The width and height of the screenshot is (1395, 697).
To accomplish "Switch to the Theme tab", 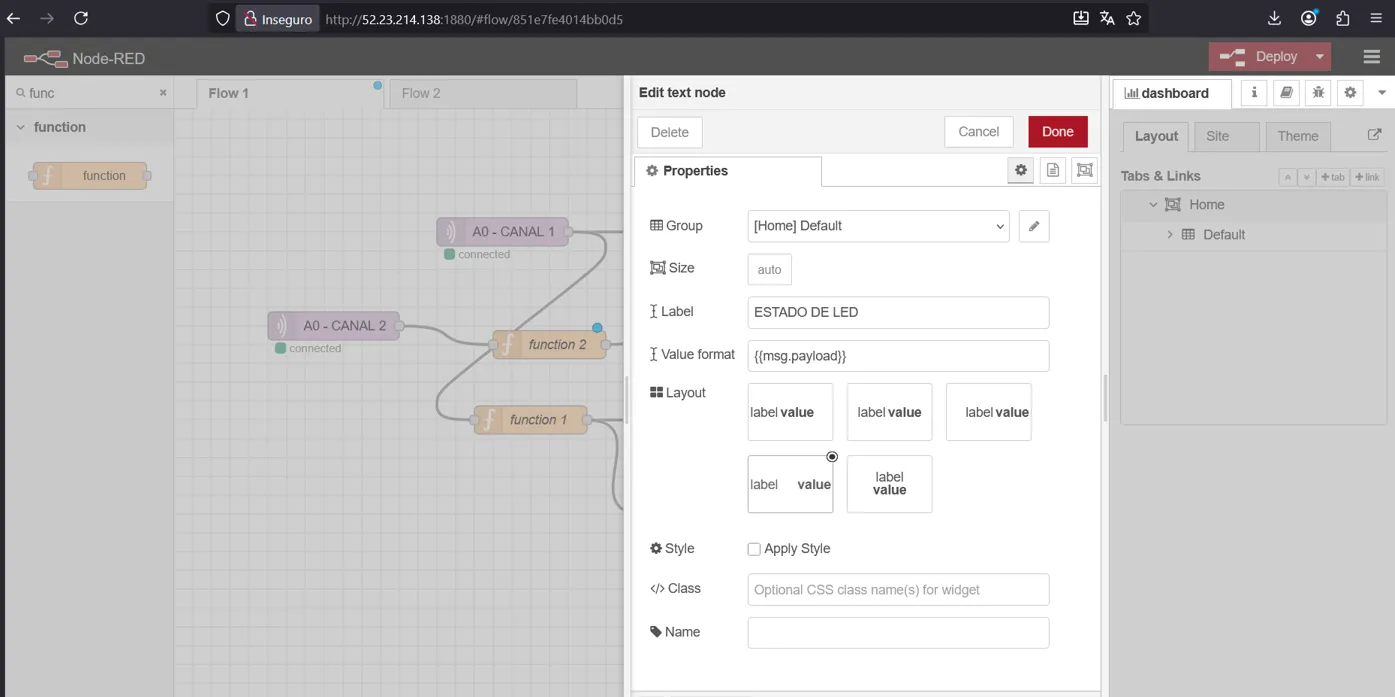I will pyautogui.click(x=1297, y=136).
